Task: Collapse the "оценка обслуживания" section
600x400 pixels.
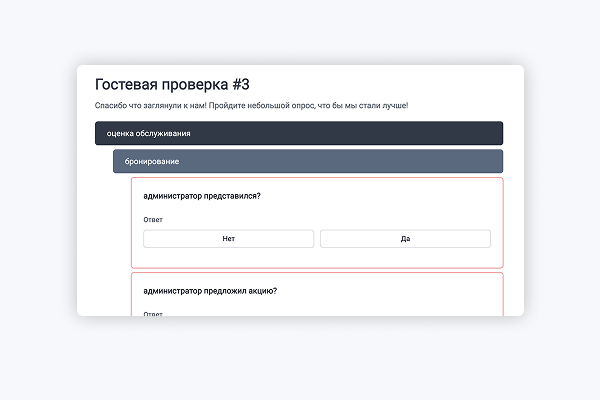Action: pyautogui.click(x=299, y=133)
